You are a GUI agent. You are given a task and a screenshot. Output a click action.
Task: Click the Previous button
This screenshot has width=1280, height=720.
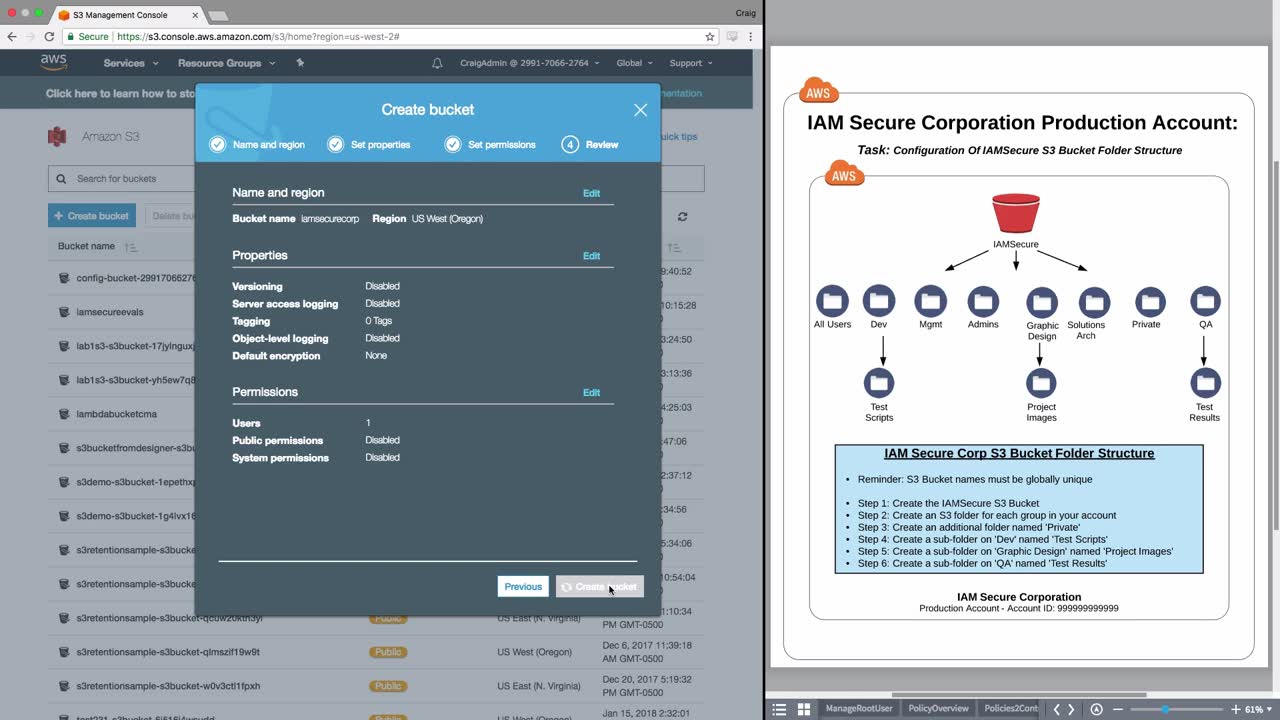[x=523, y=587]
